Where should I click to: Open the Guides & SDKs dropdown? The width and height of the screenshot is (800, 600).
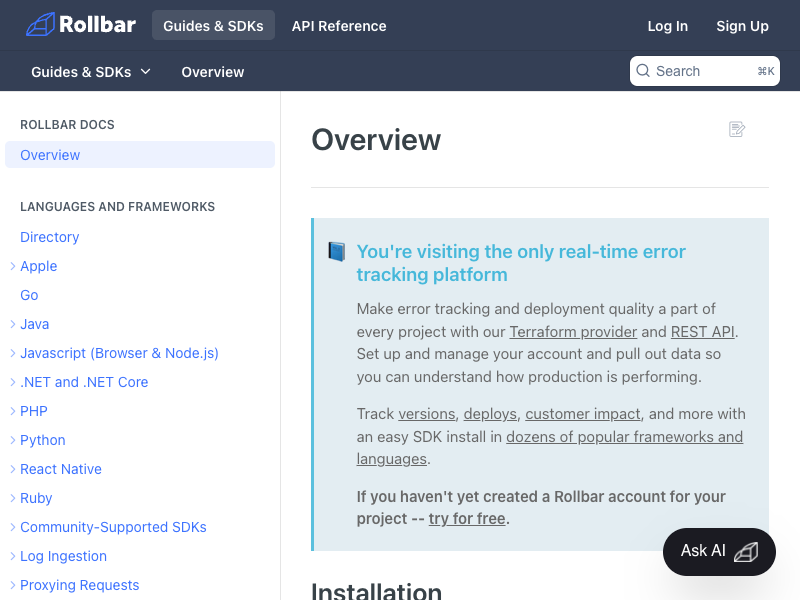[91, 72]
